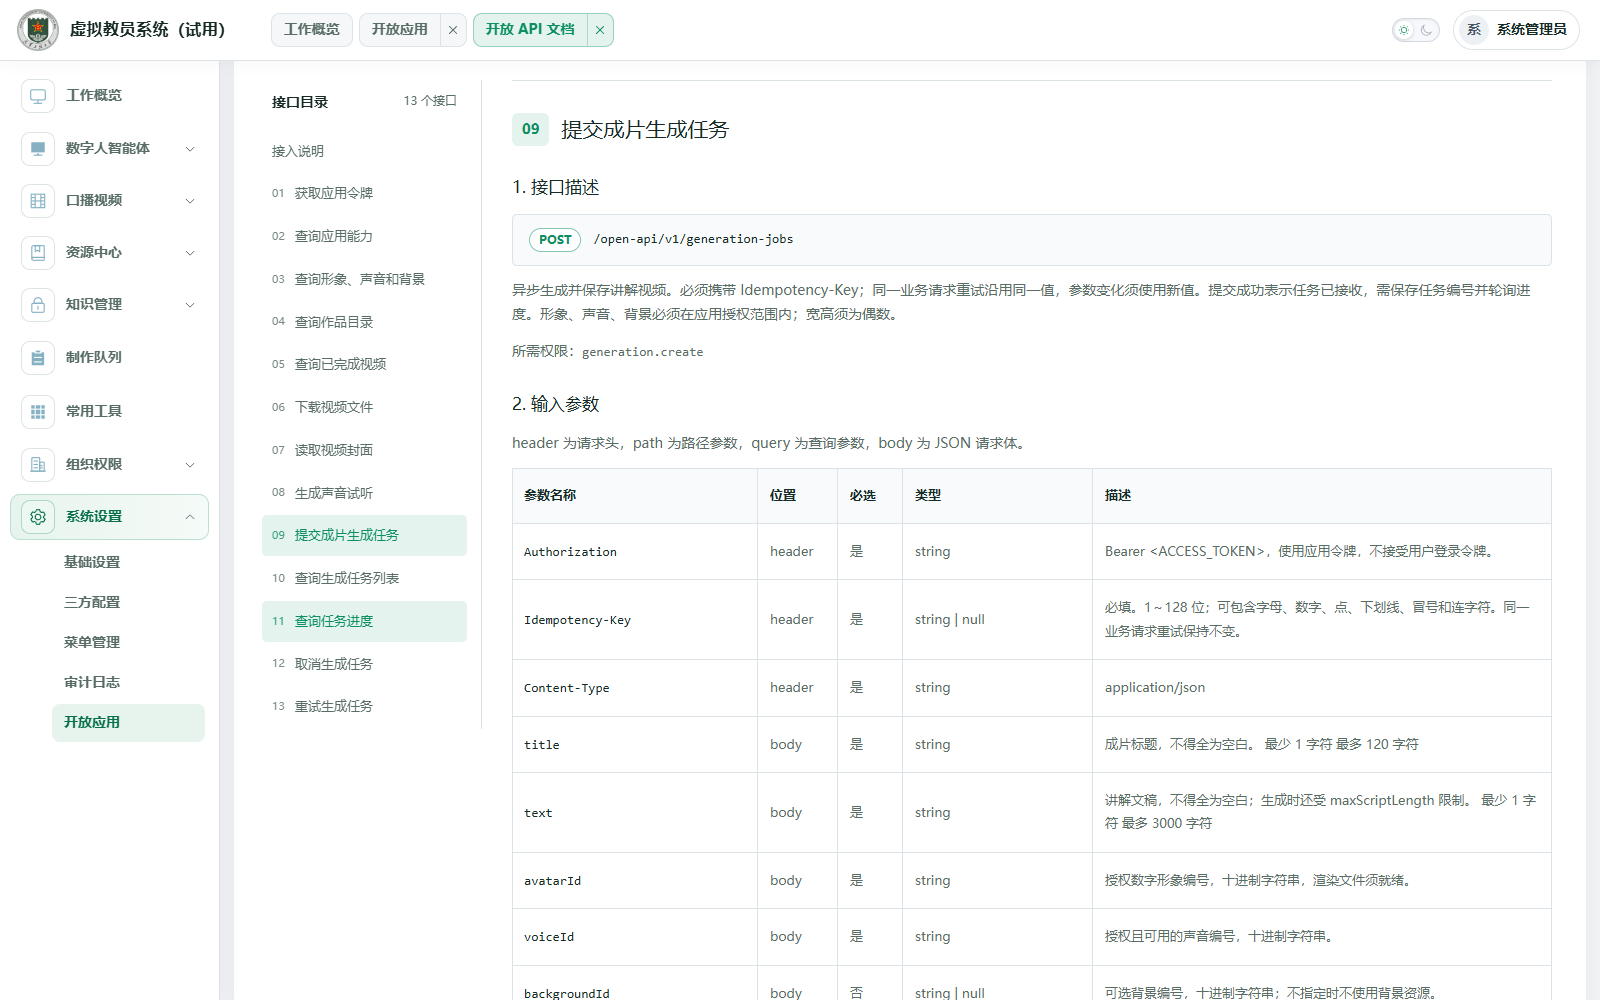Image resolution: width=1600 pixels, height=1000 pixels.
Task: Open 工作概览 sidebar label
Action: (x=94, y=96)
